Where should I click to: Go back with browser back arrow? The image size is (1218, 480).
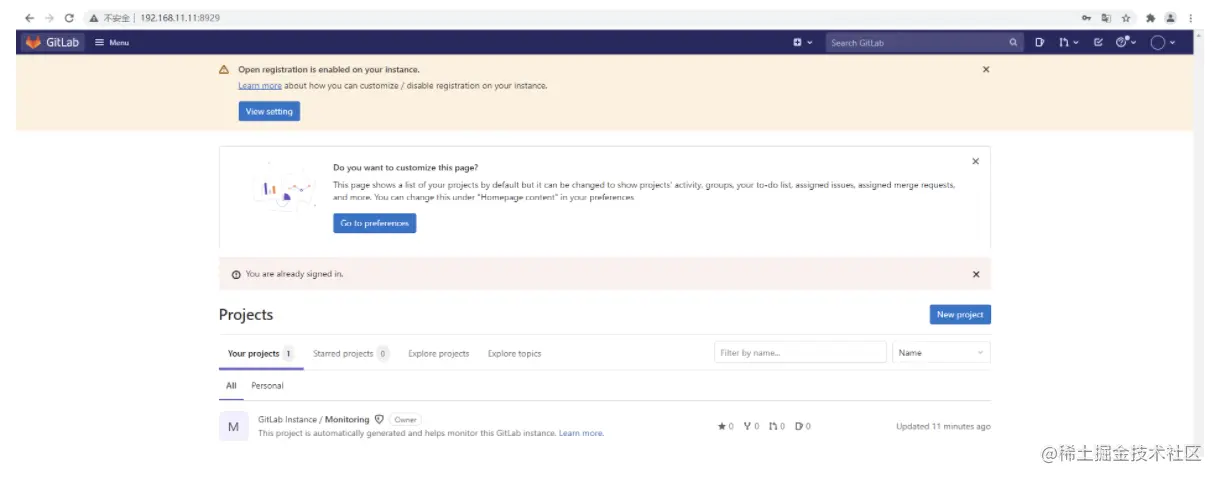click(x=29, y=18)
